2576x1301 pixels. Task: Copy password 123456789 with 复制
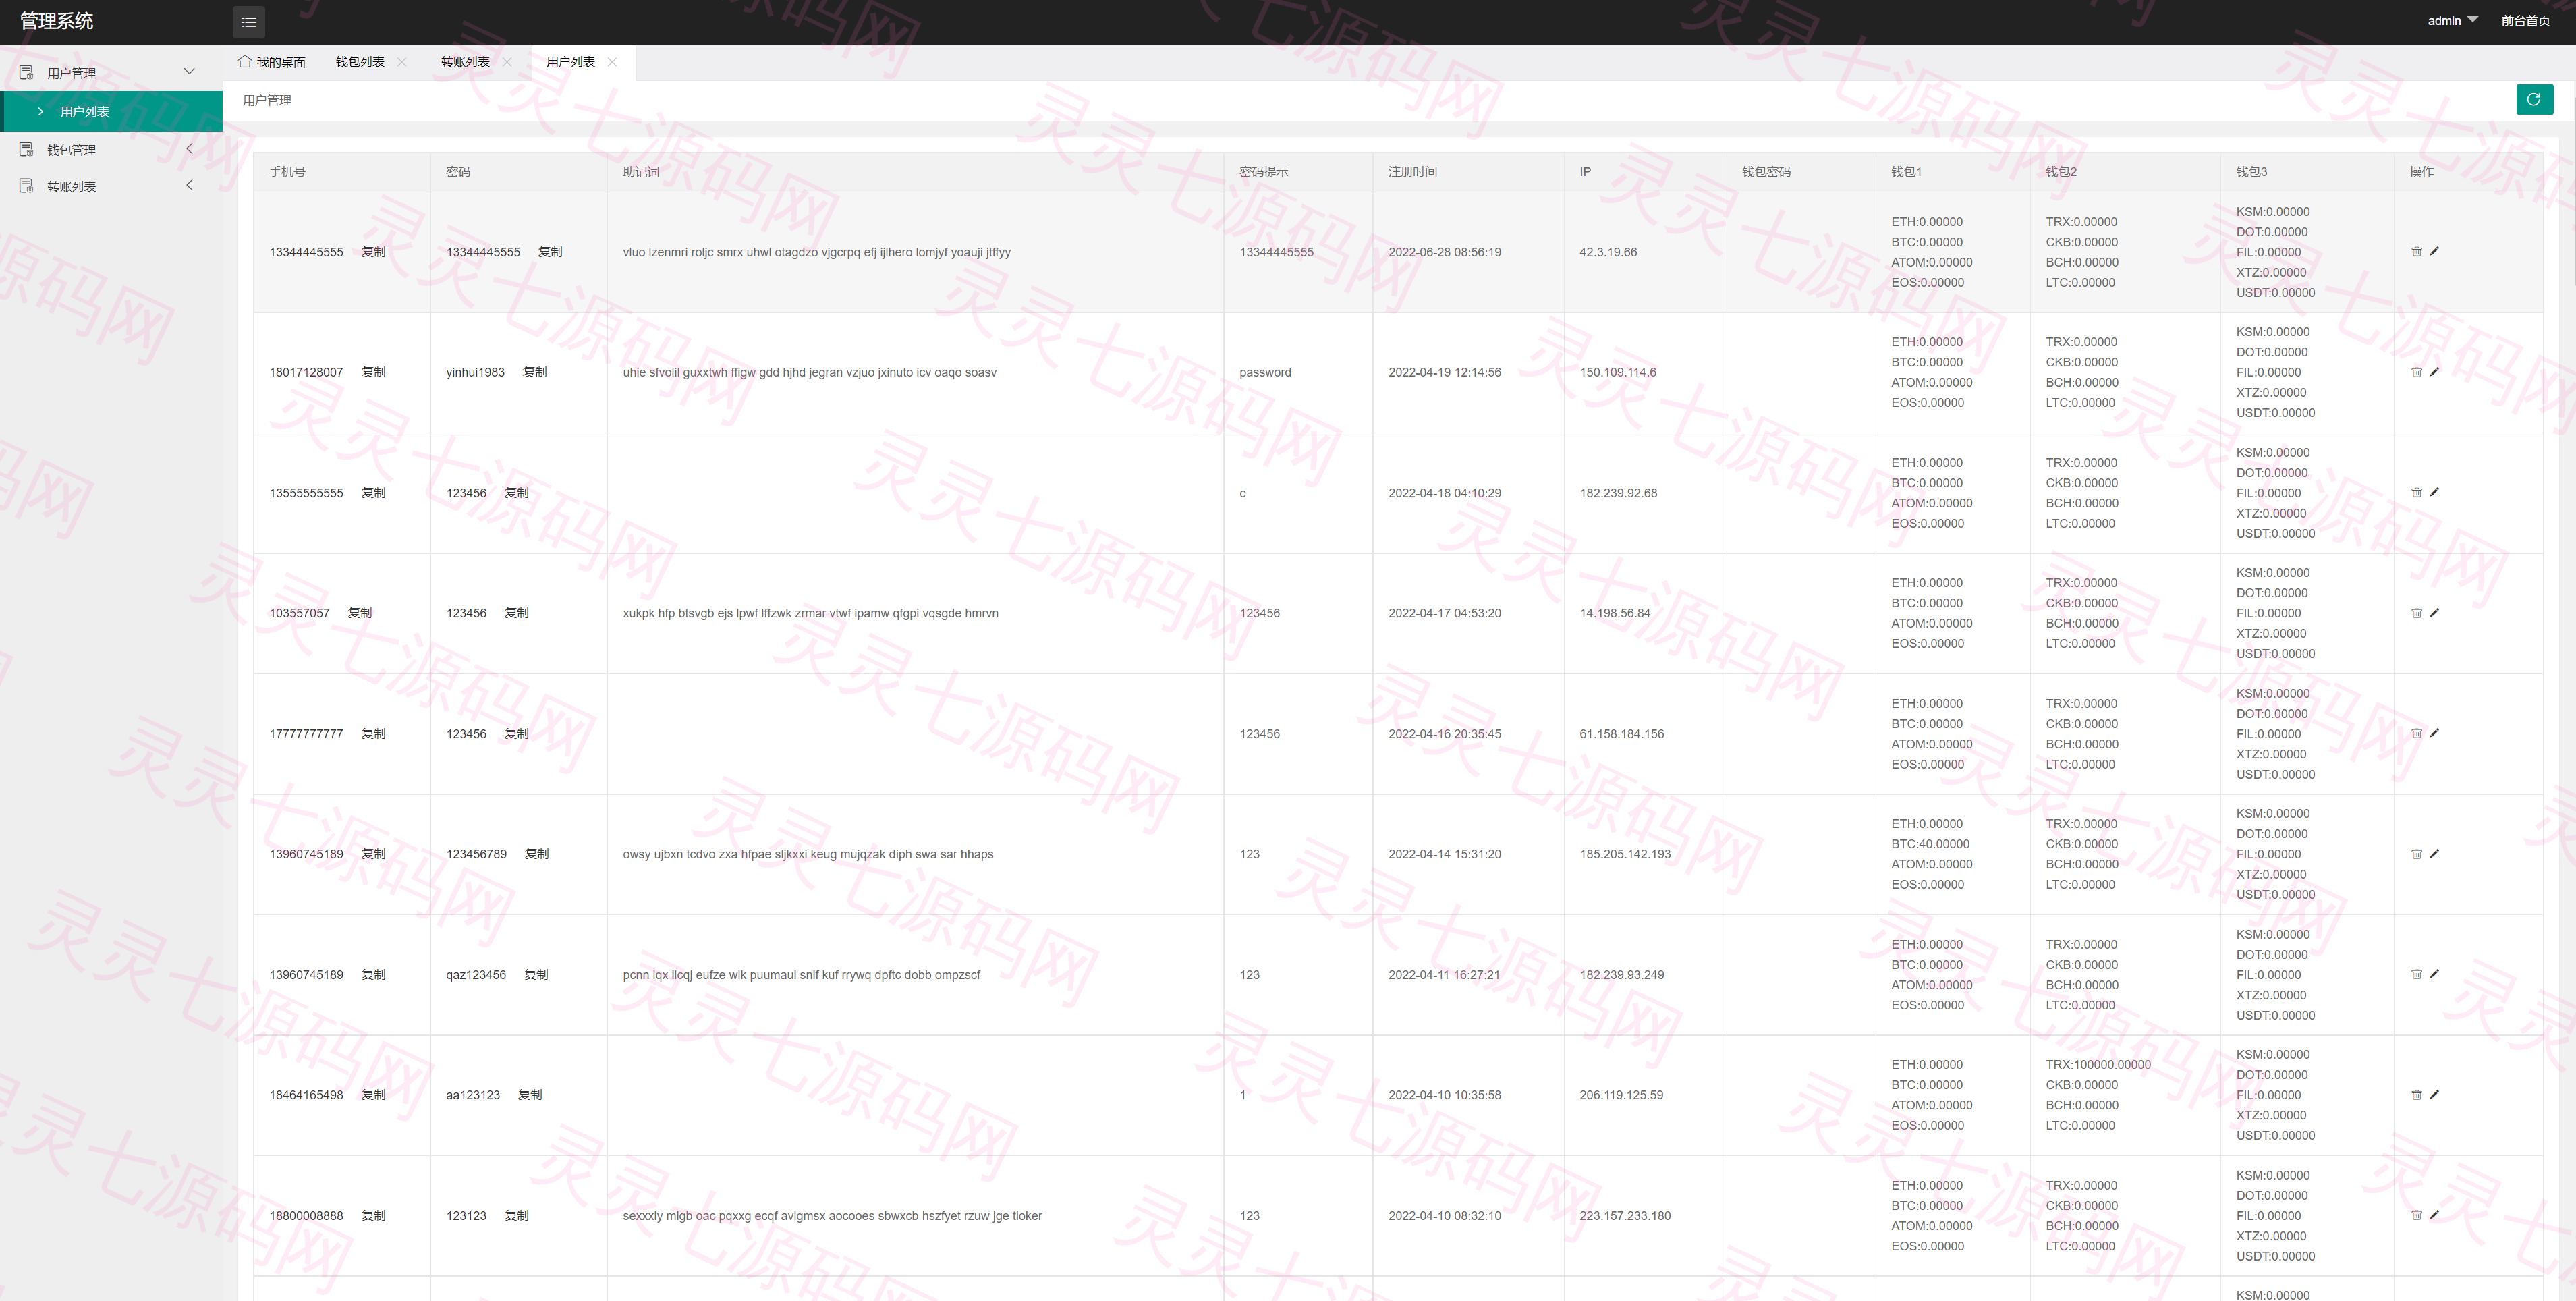point(537,854)
